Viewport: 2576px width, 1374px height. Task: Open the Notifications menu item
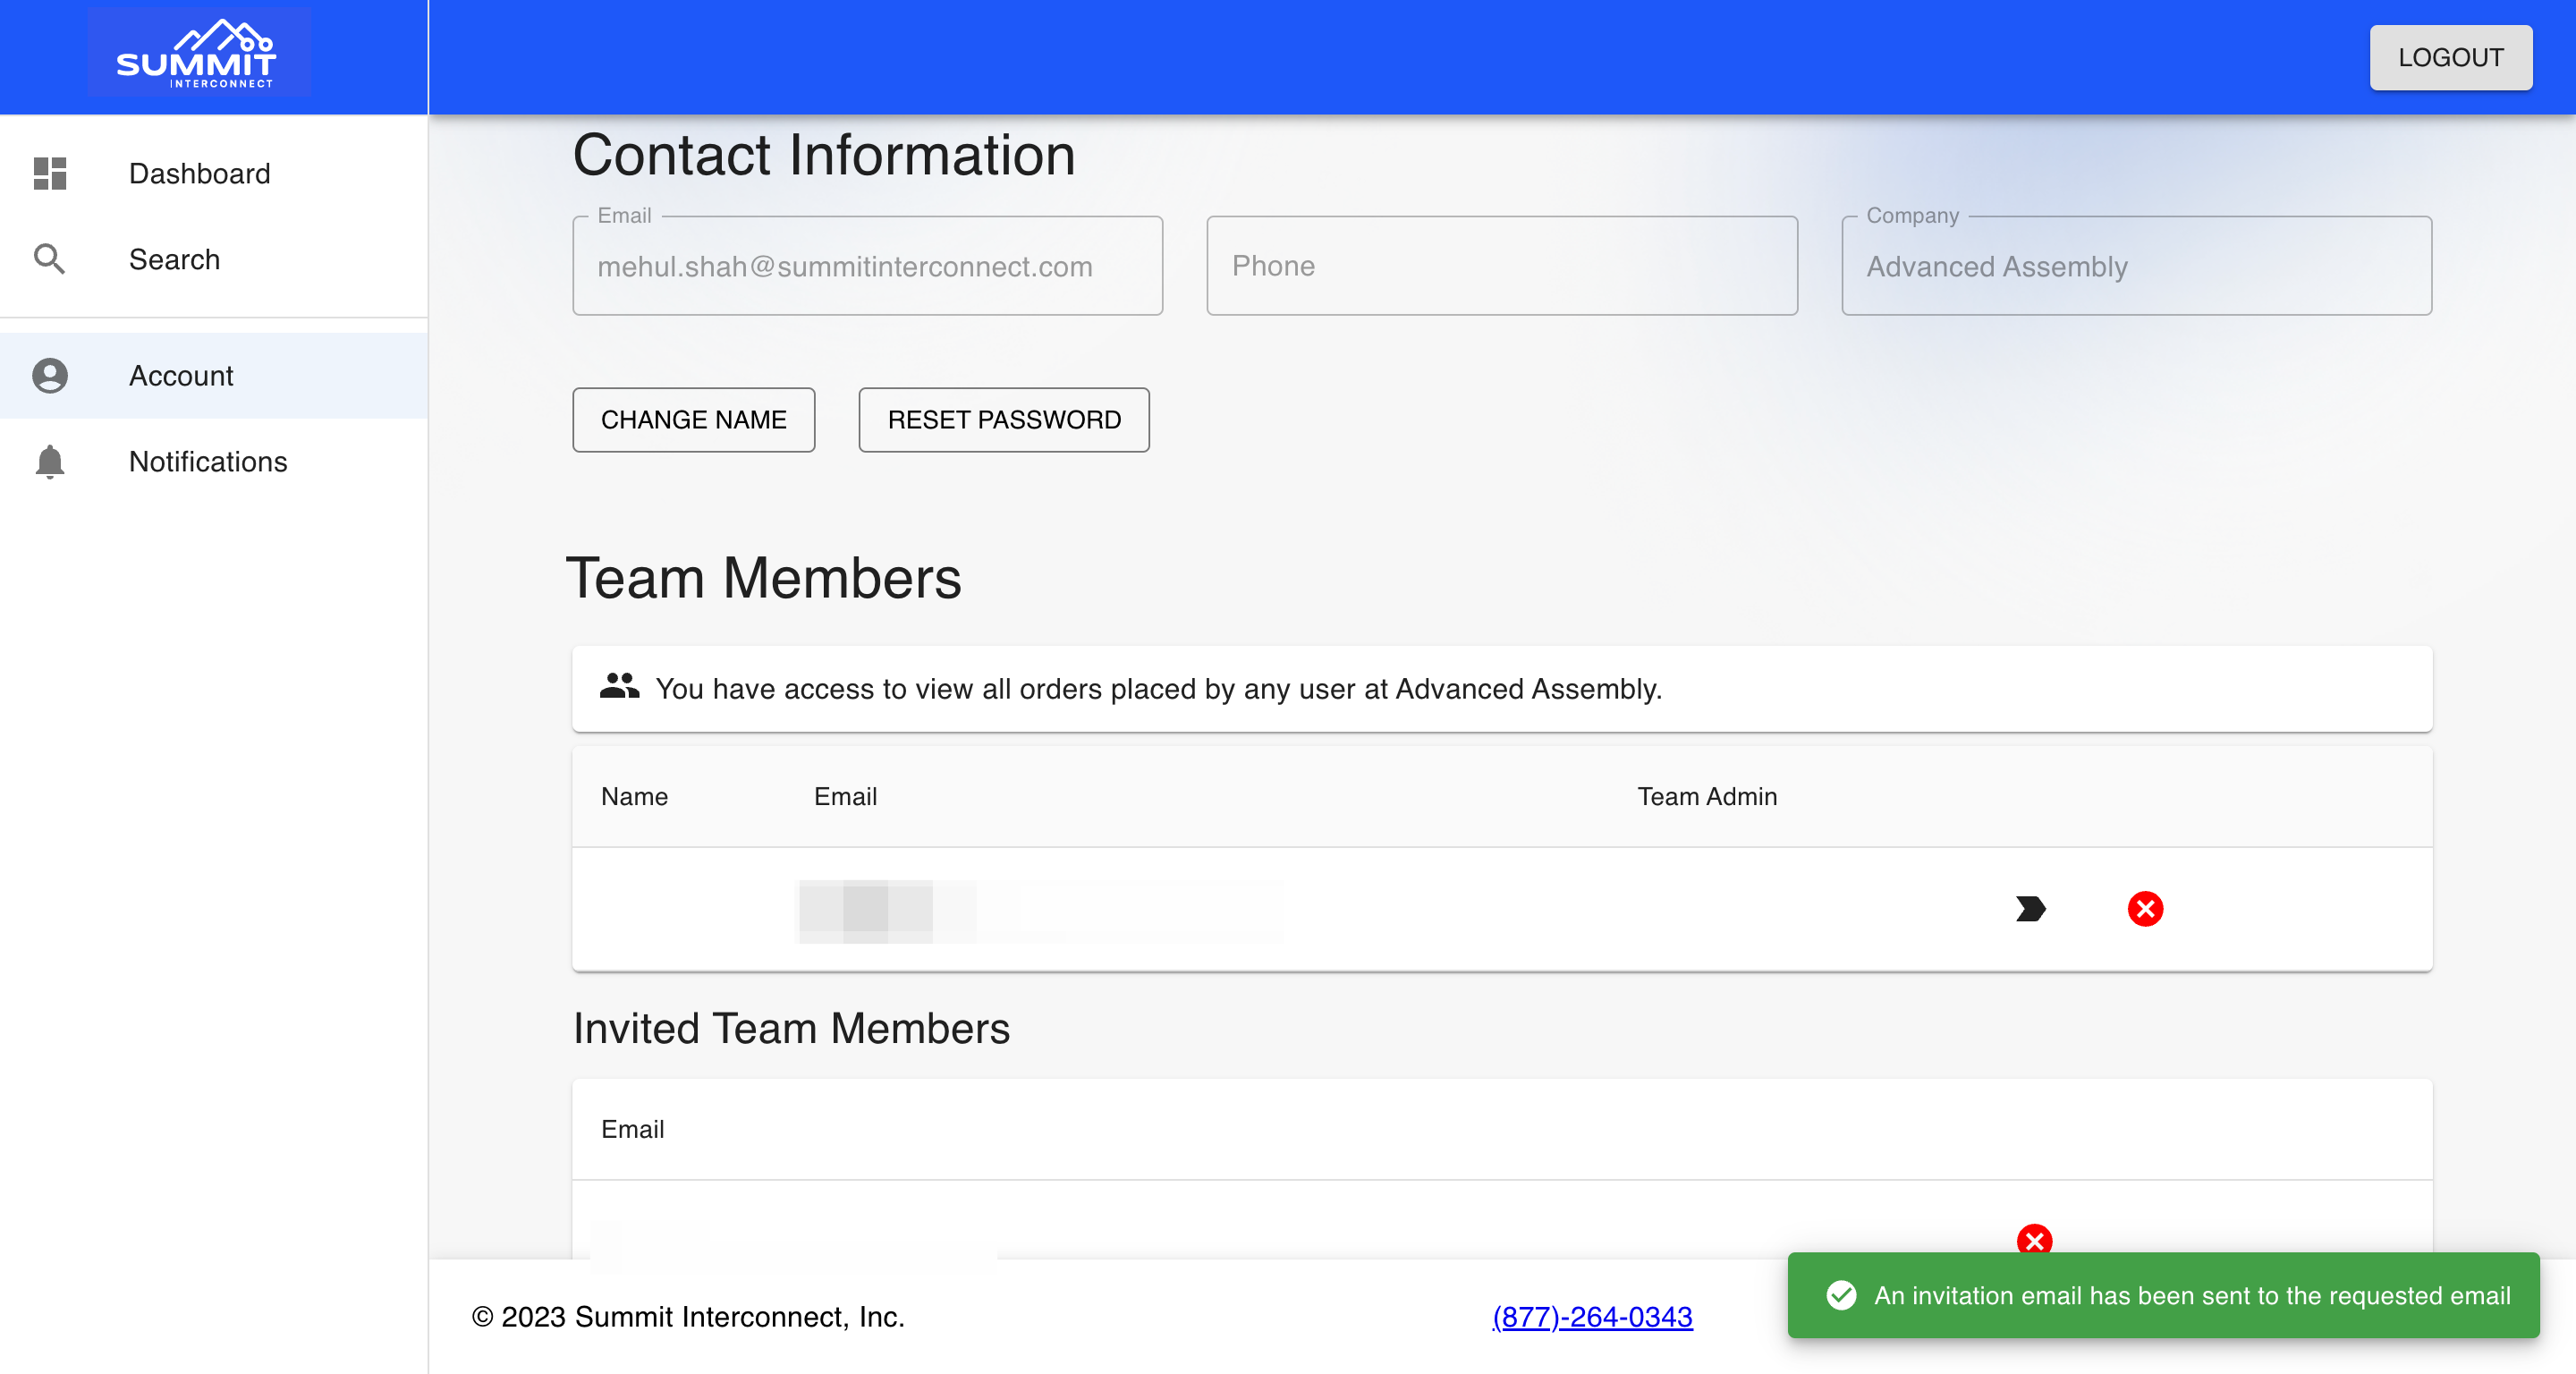(x=214, y=461)
